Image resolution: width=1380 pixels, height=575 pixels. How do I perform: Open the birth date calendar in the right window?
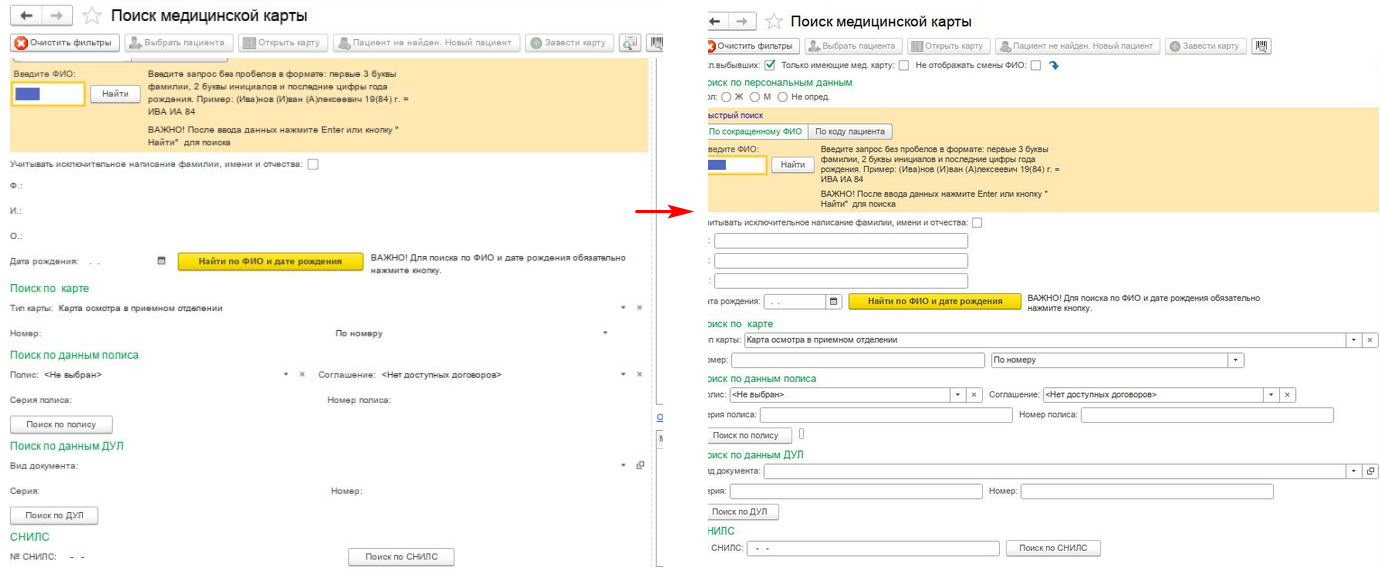coord(833,301)
